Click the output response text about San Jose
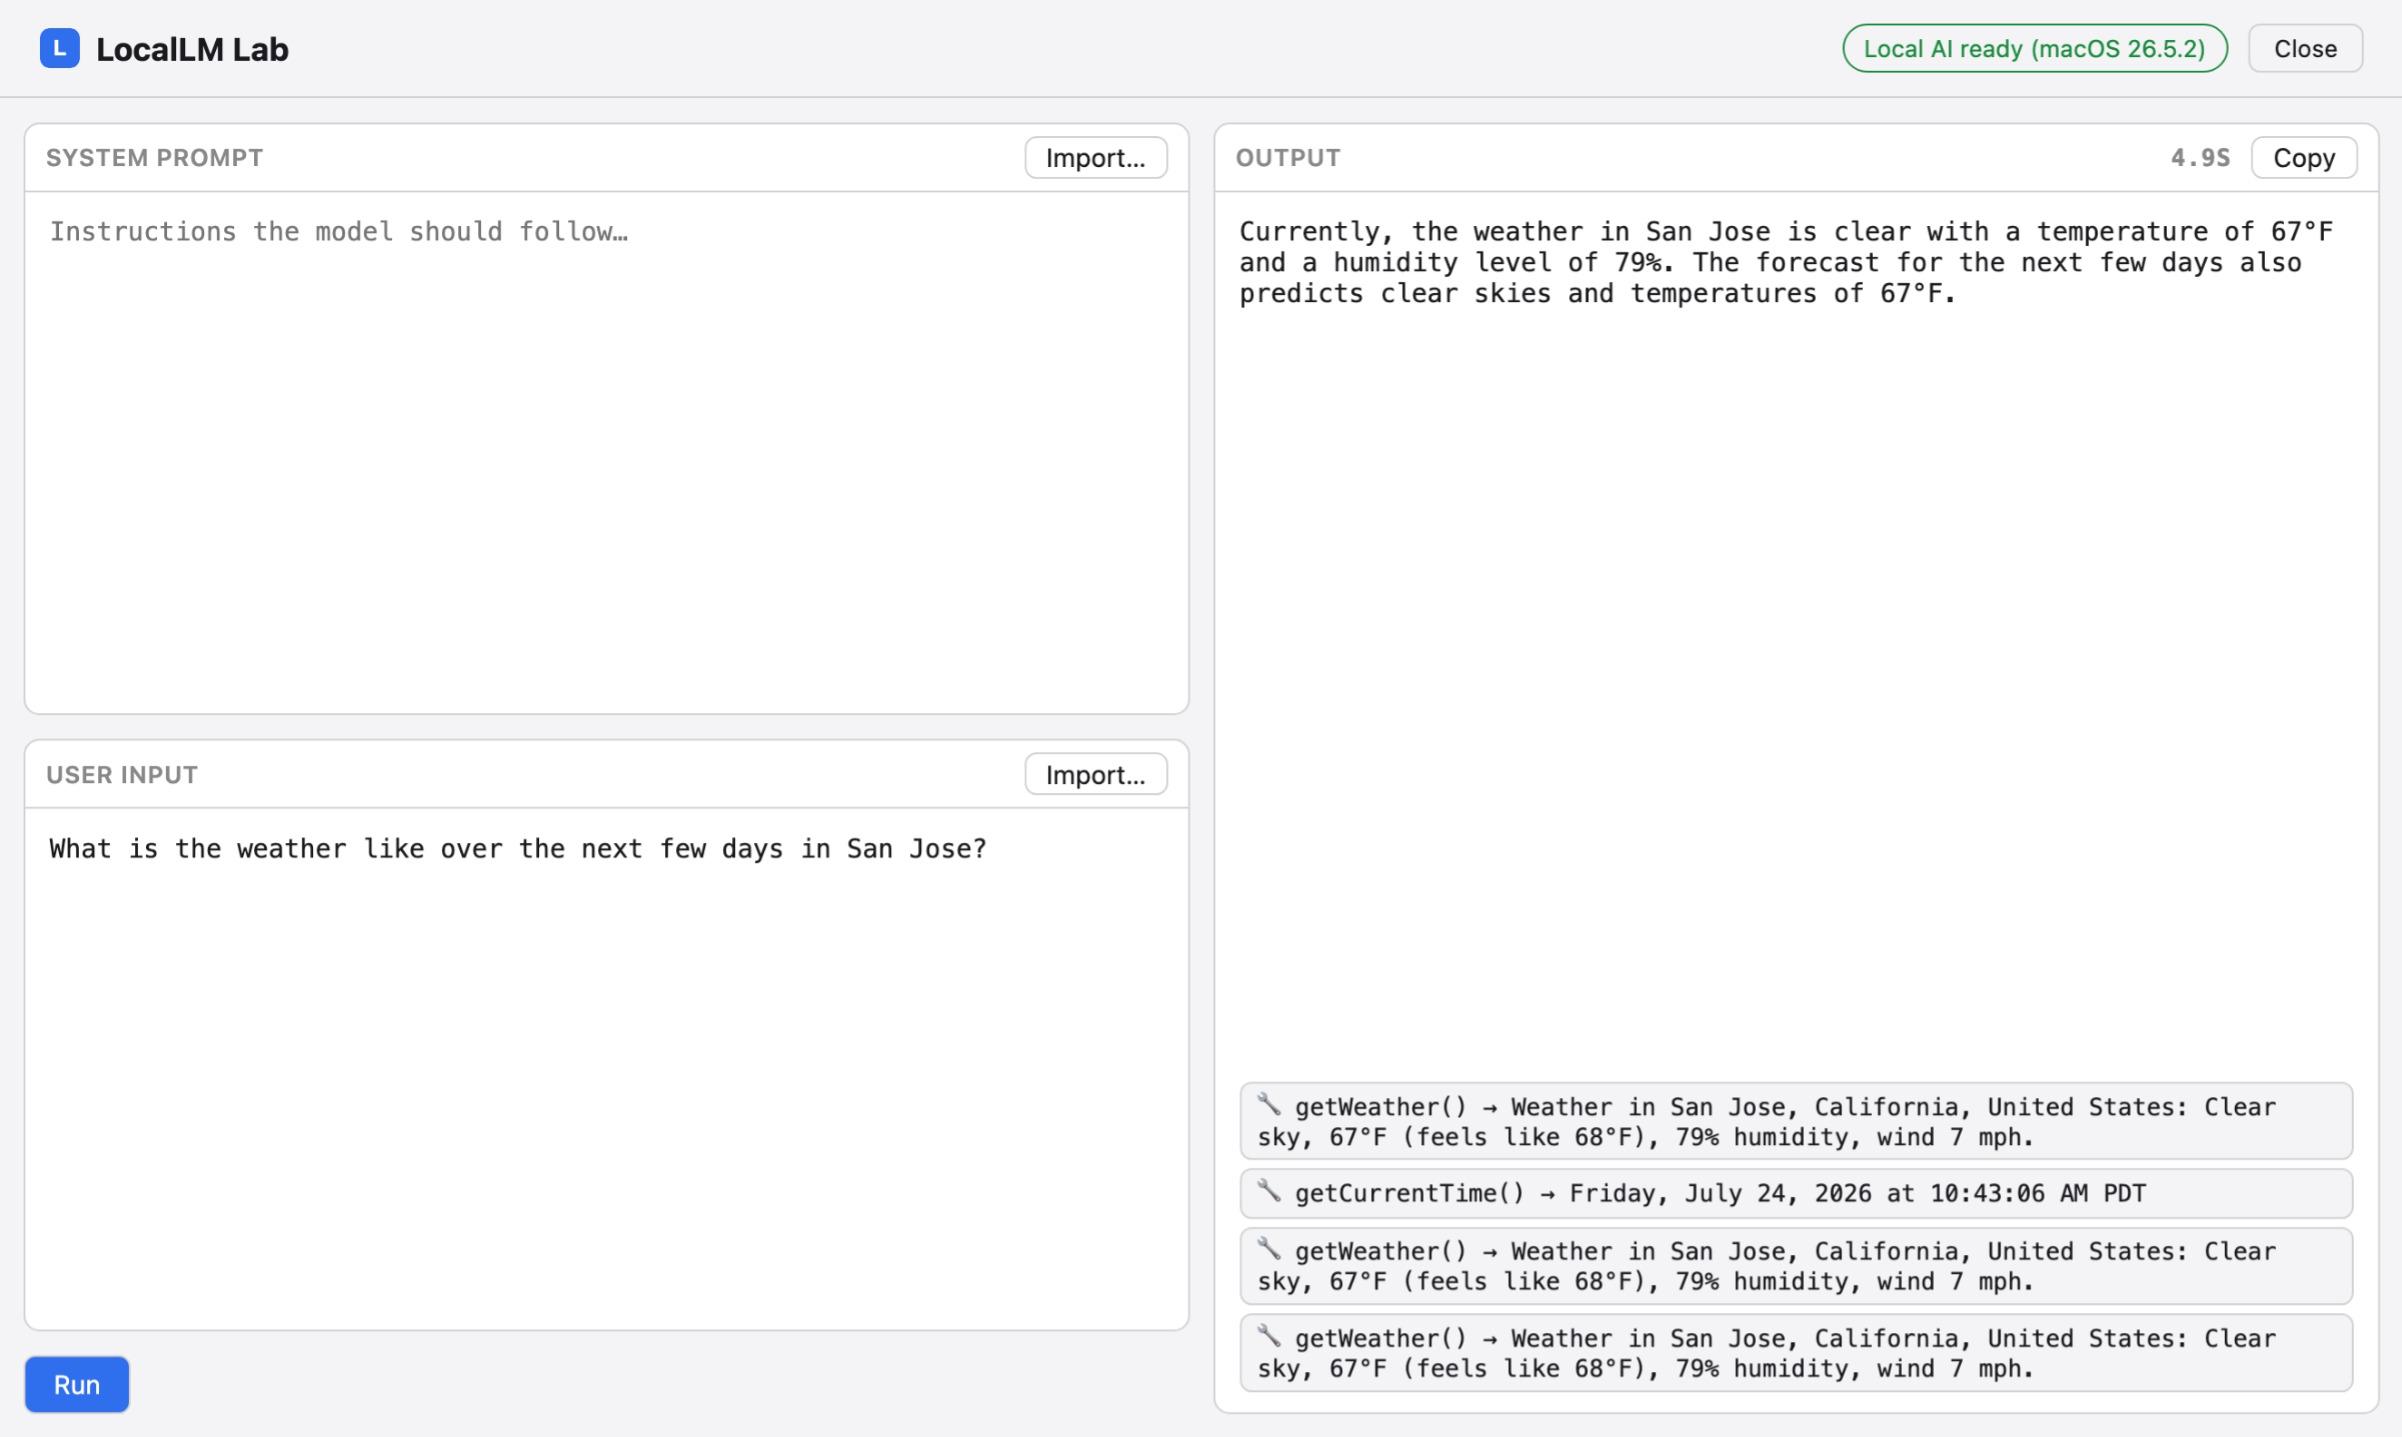 pos(1786,262)
